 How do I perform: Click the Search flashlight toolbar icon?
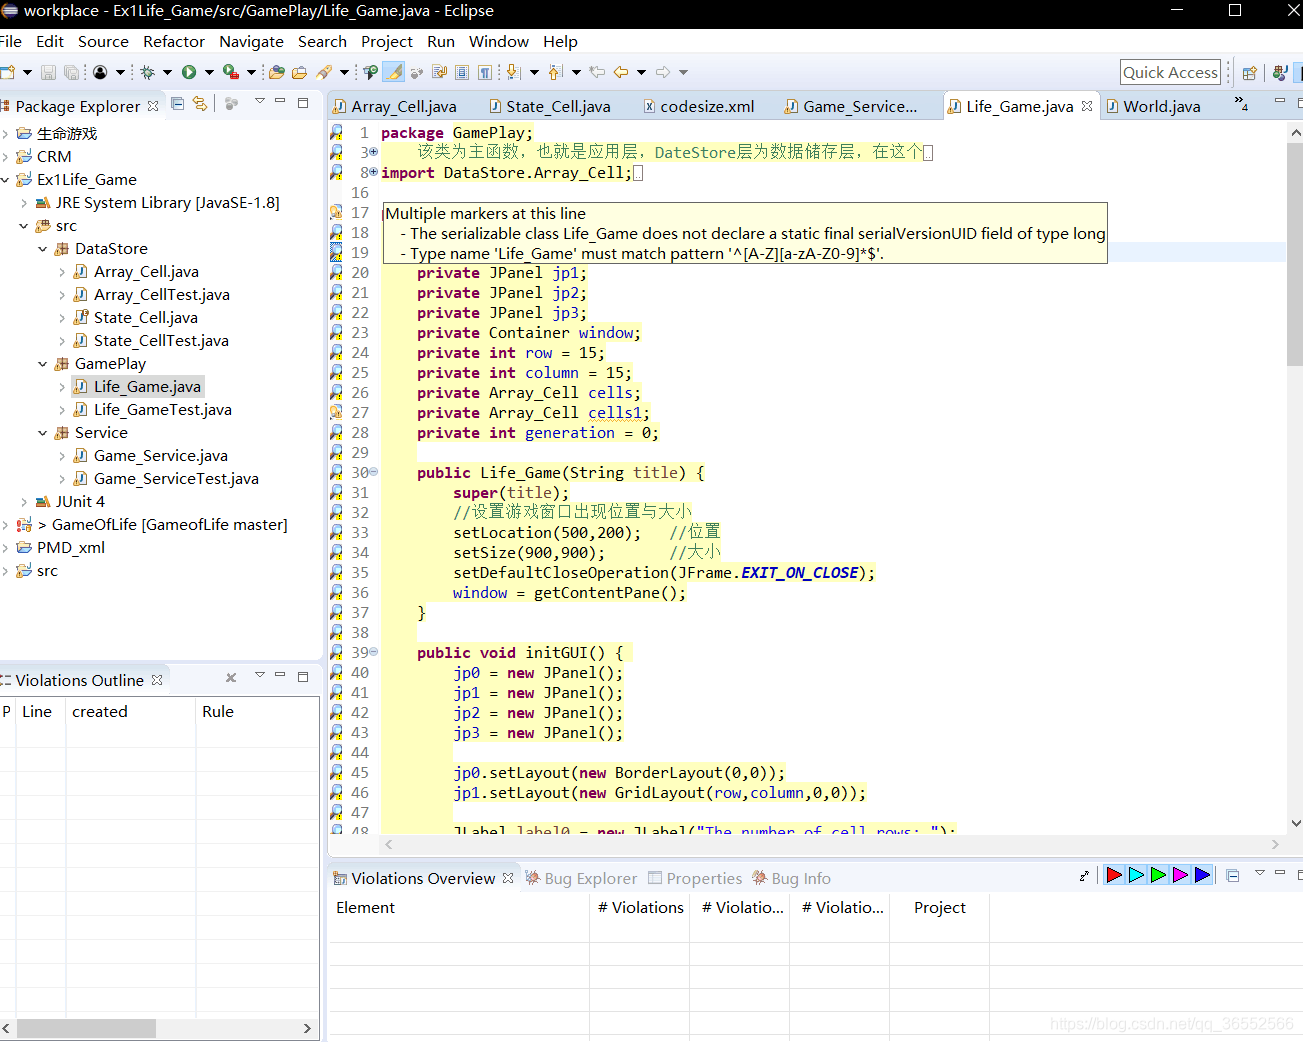pyautogui.click(x=324, y=72)
